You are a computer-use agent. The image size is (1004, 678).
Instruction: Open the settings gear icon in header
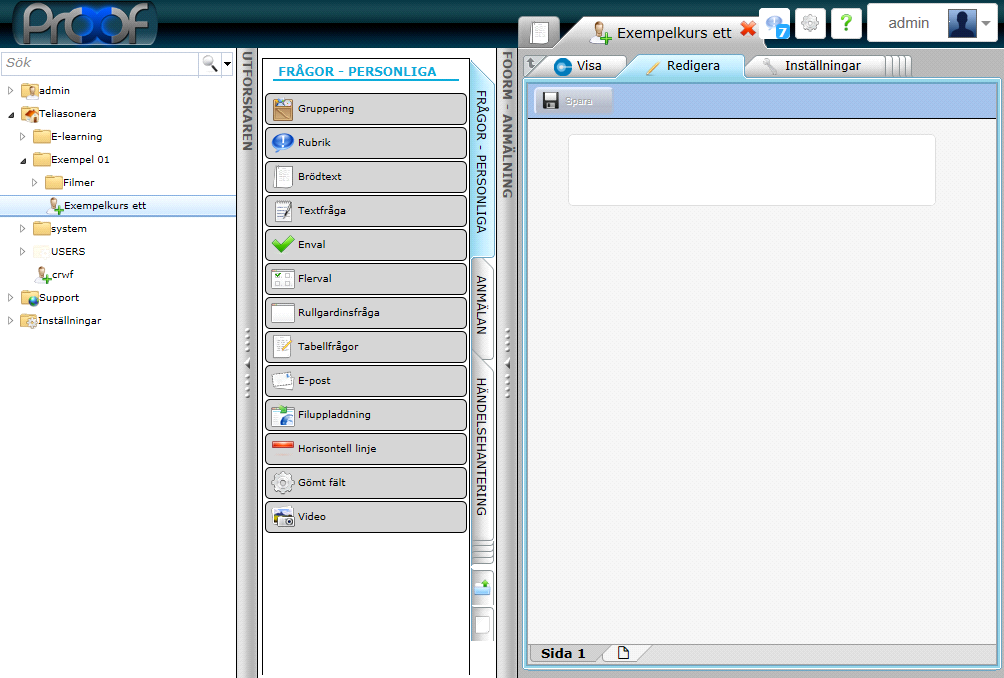[x=810, y=23]
